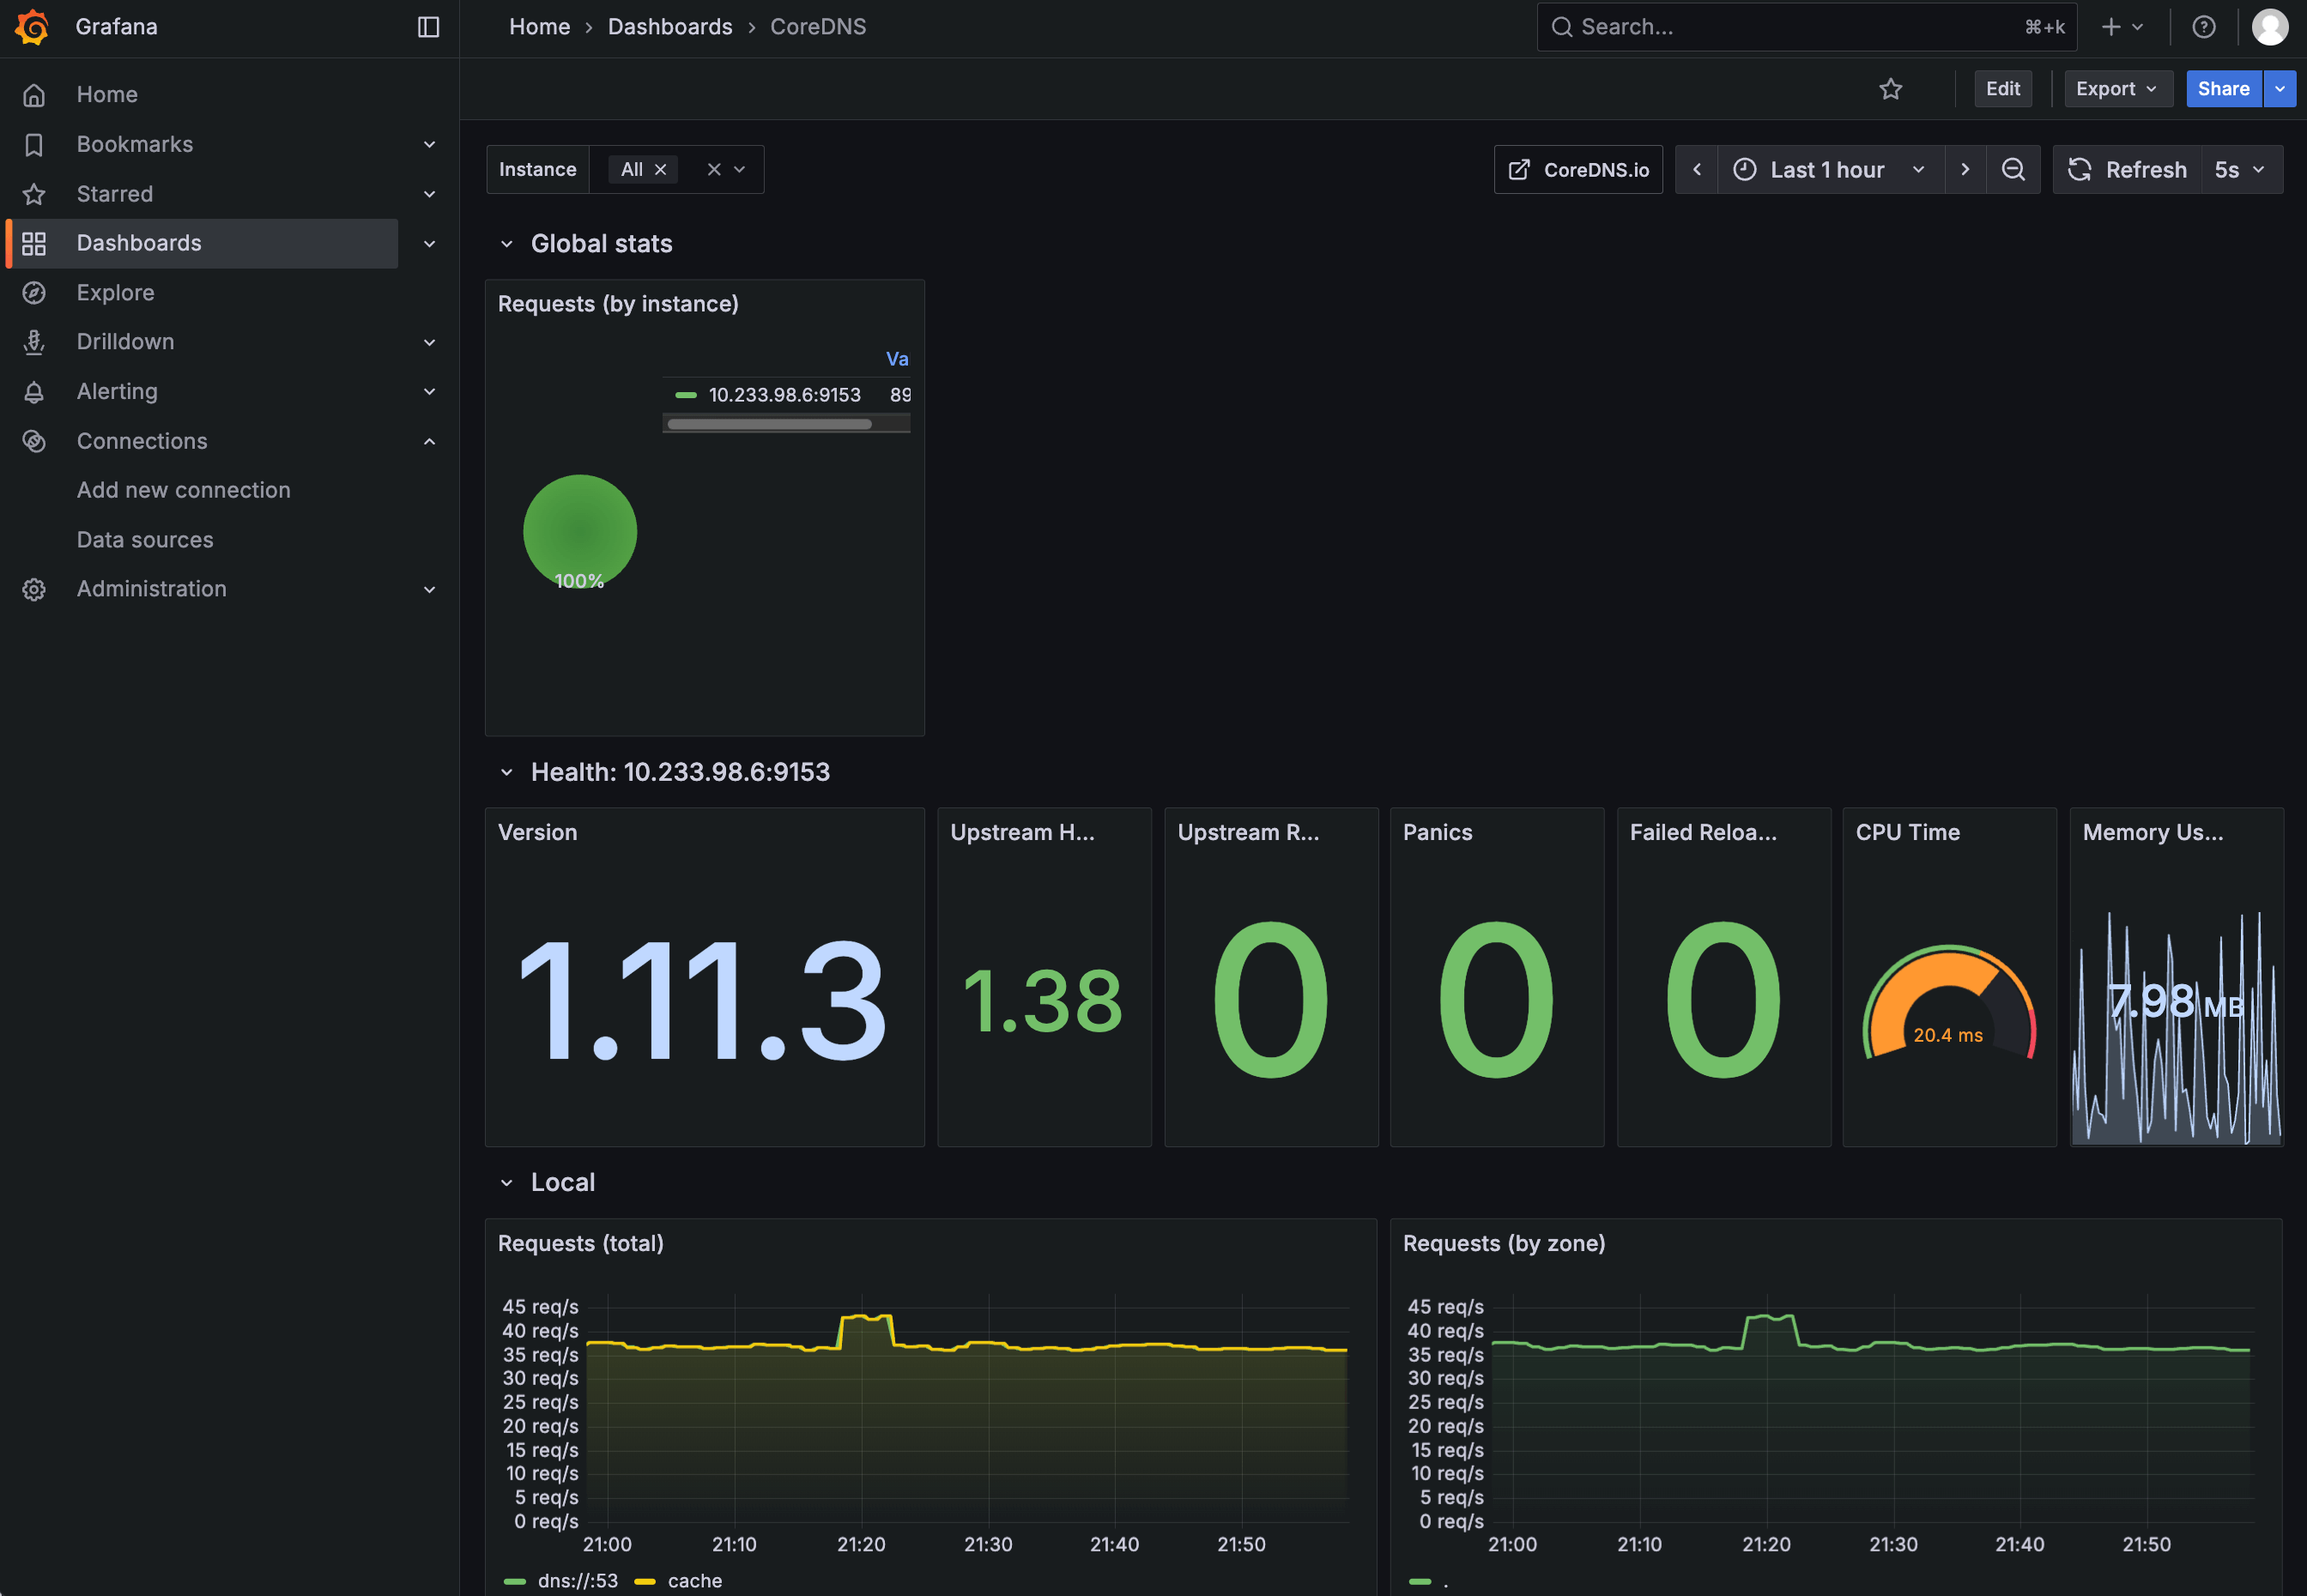Viewport: 2307px width, 1596px height.
Task: Select the Alerting bell icon
Action: (x=34, y=391)
